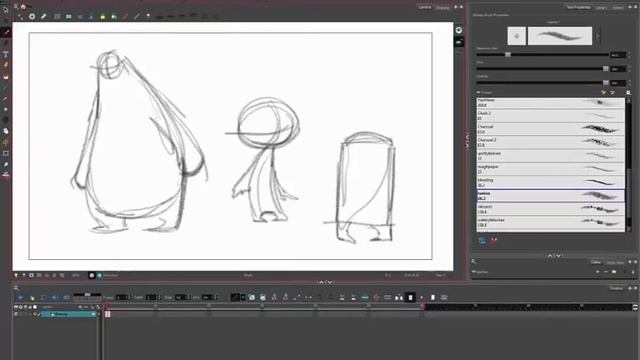This screenshot has height=360, width=640.
Task: Click the collapse arrows between camera view and timeline
Action: click(326, 282)
